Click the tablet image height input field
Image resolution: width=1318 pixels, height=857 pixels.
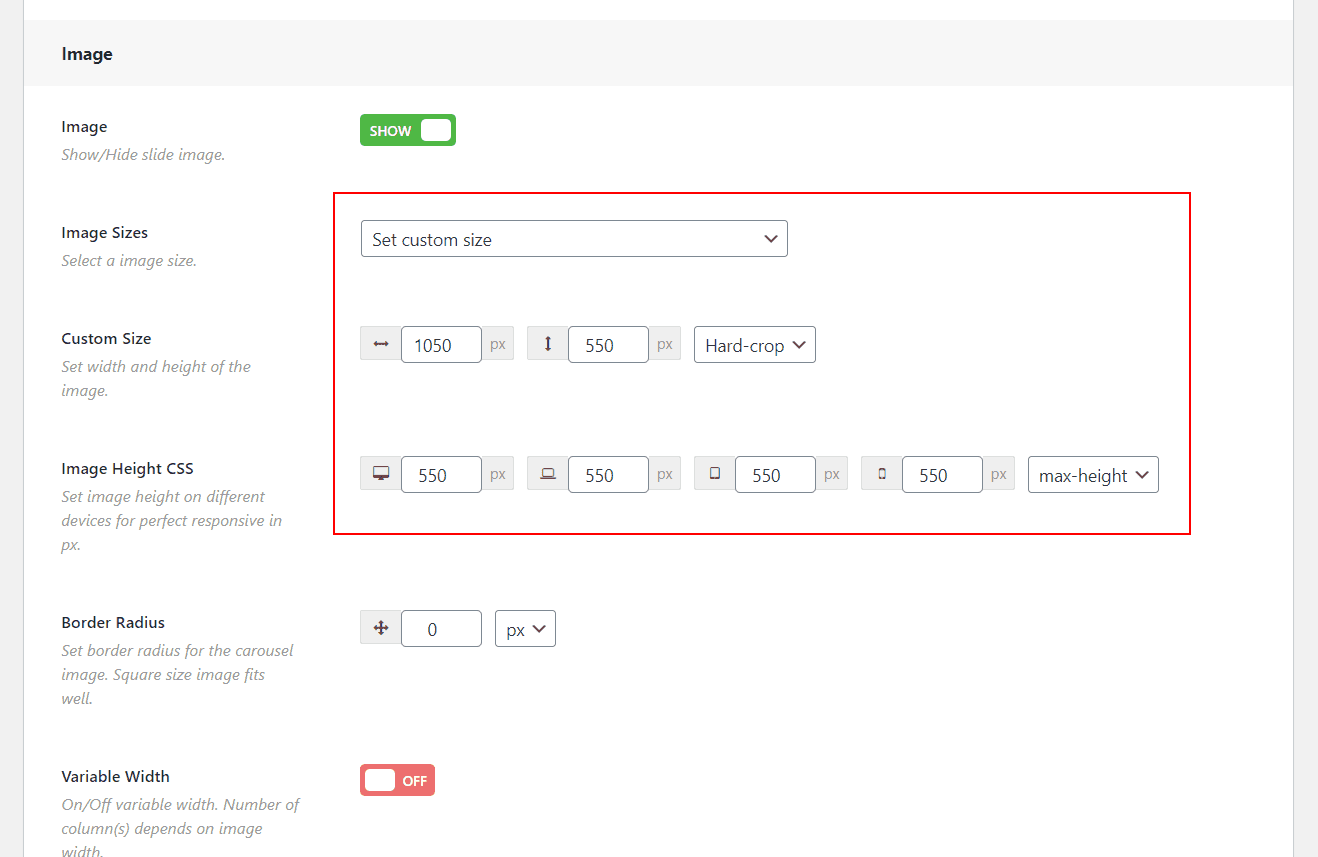(x=775, y=475)
